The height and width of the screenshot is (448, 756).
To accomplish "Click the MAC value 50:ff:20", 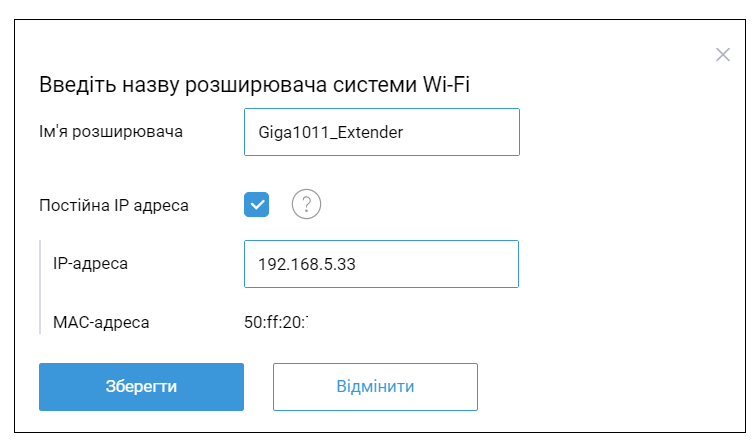I will point(276,322).
